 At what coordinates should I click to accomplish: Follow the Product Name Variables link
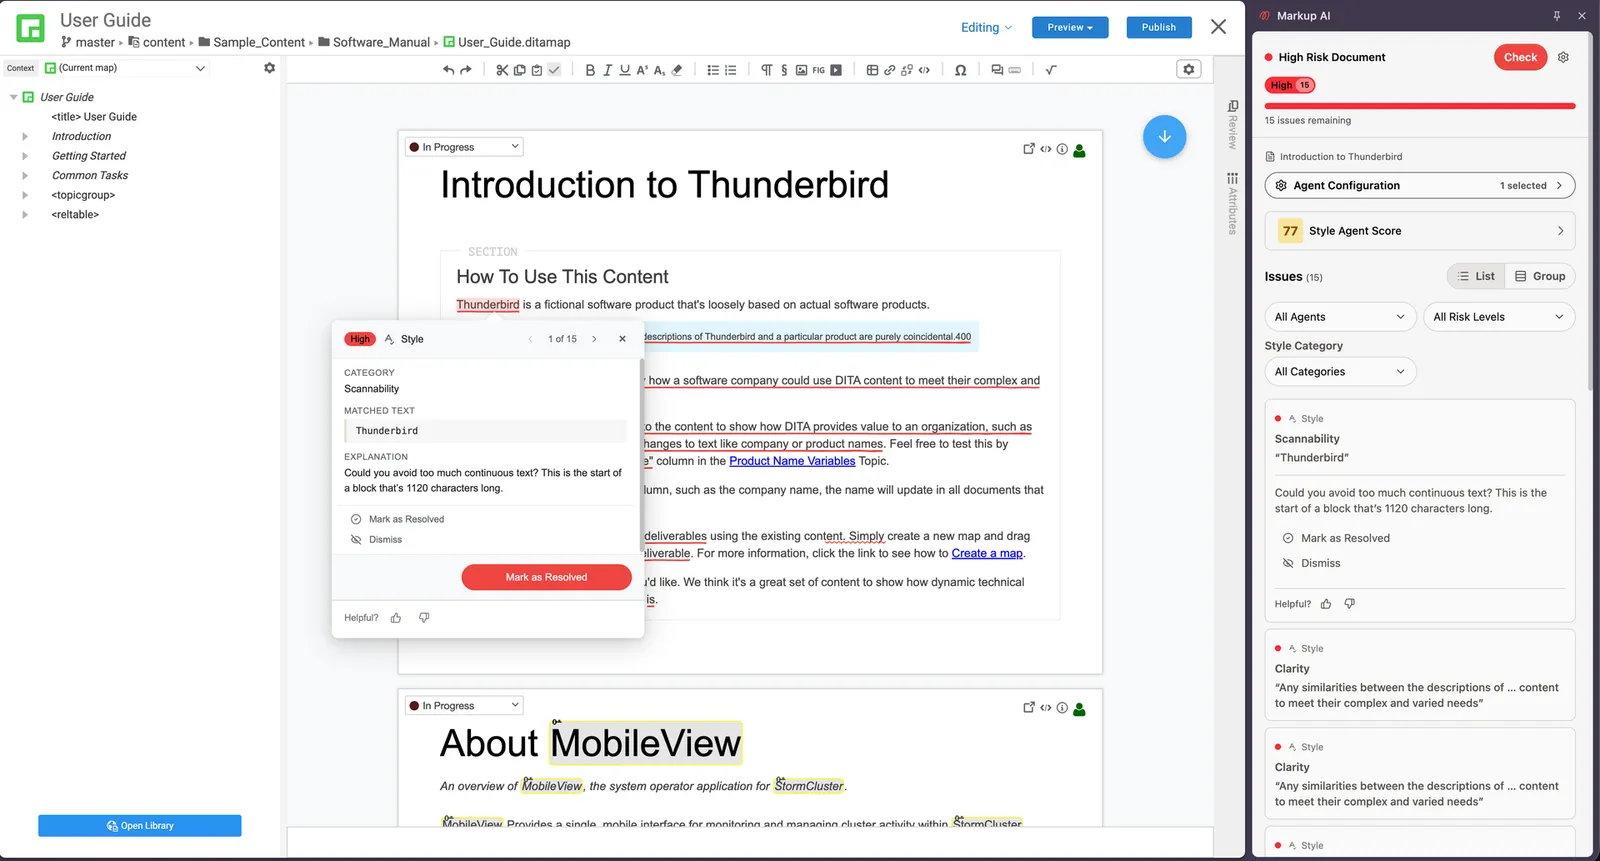(792, 461)
